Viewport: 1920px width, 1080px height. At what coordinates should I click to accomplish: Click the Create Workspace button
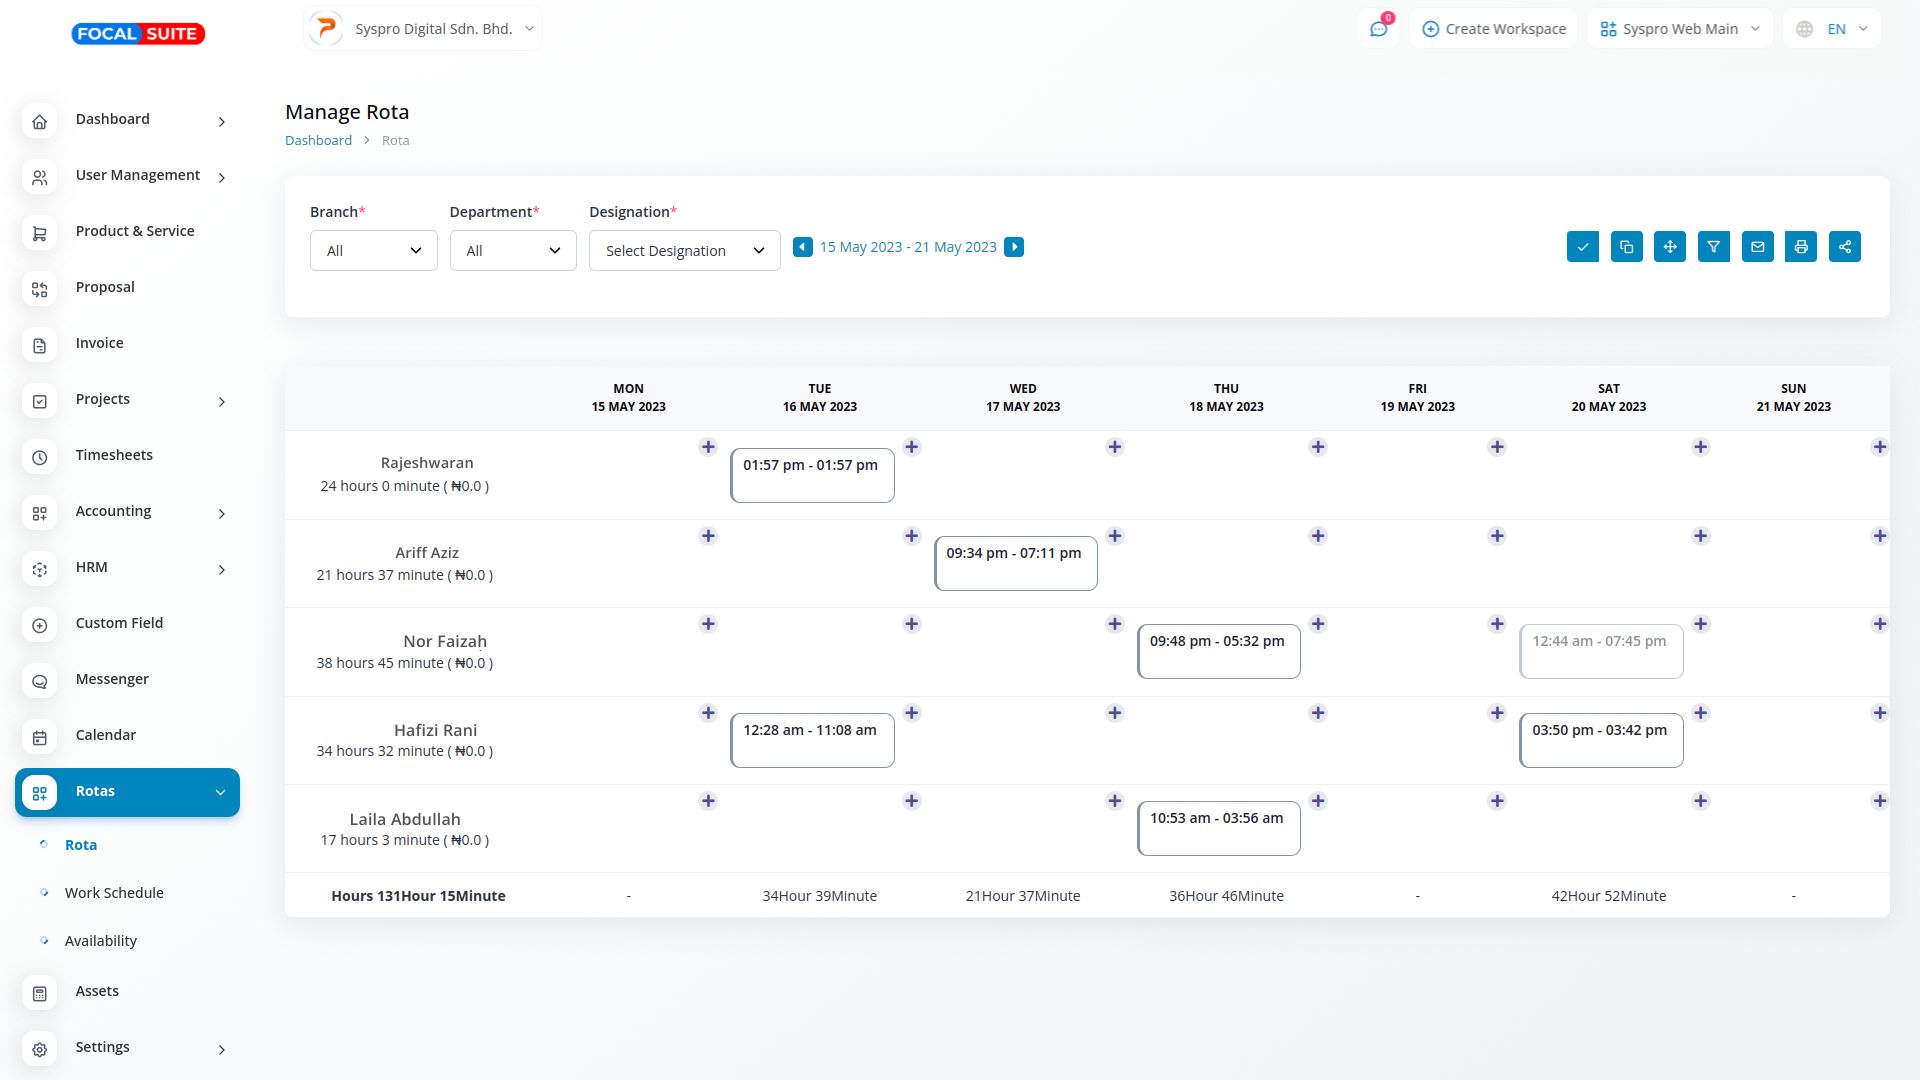click(1493, 29)
